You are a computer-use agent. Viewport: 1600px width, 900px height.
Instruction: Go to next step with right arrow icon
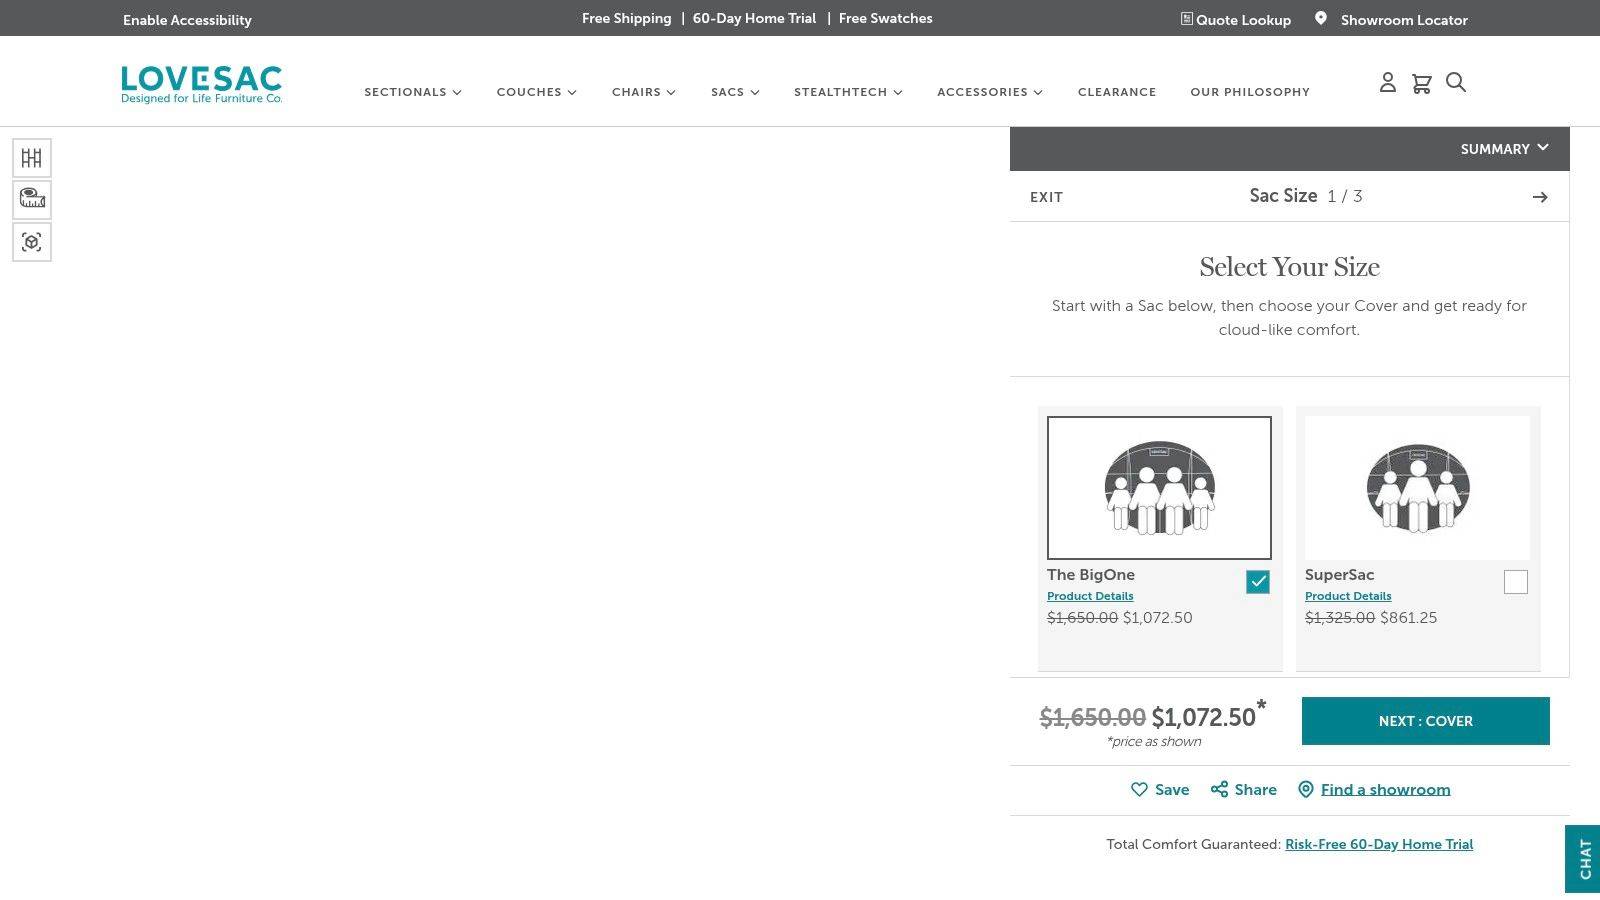click(1540, 197)
